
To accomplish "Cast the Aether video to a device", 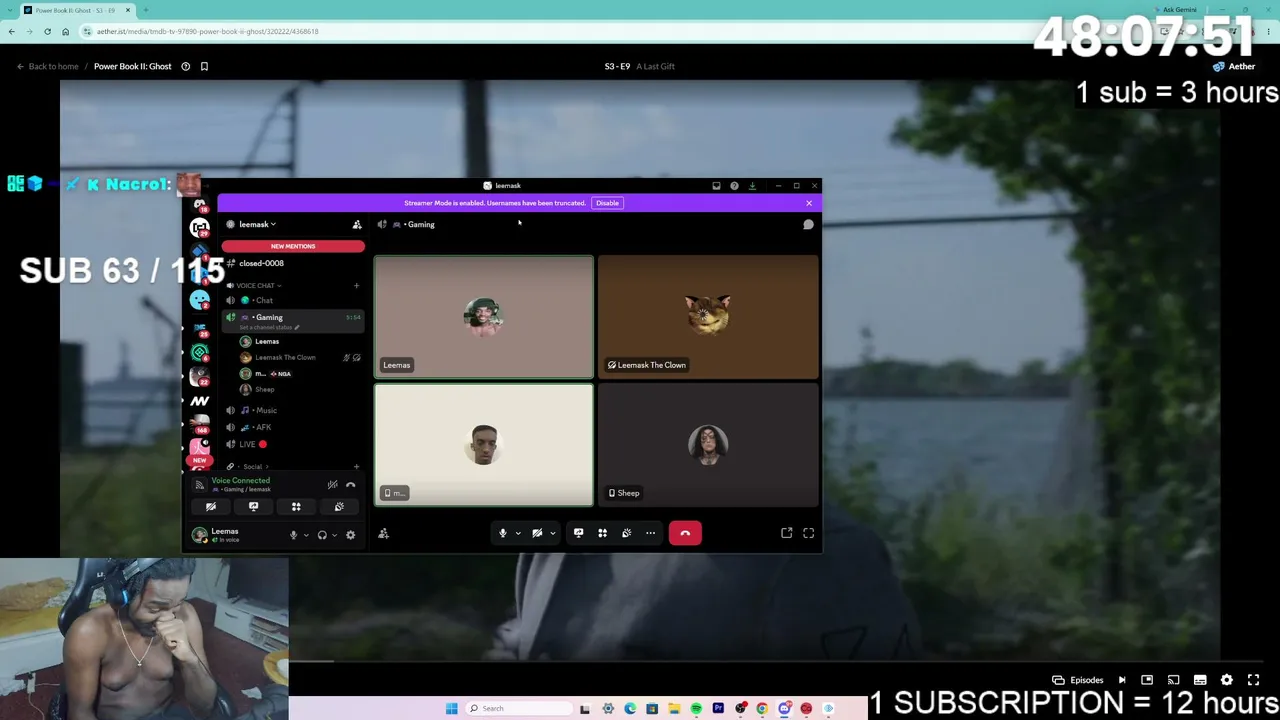I will point(1174,680).
